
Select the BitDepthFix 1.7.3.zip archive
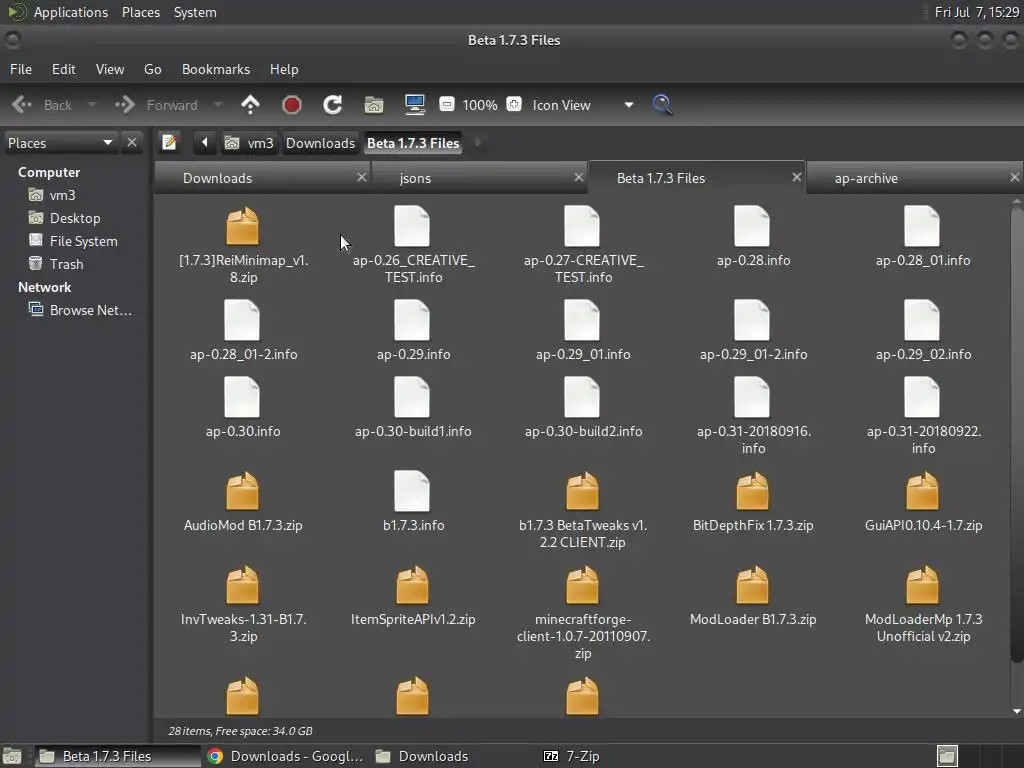click(753, 502)
